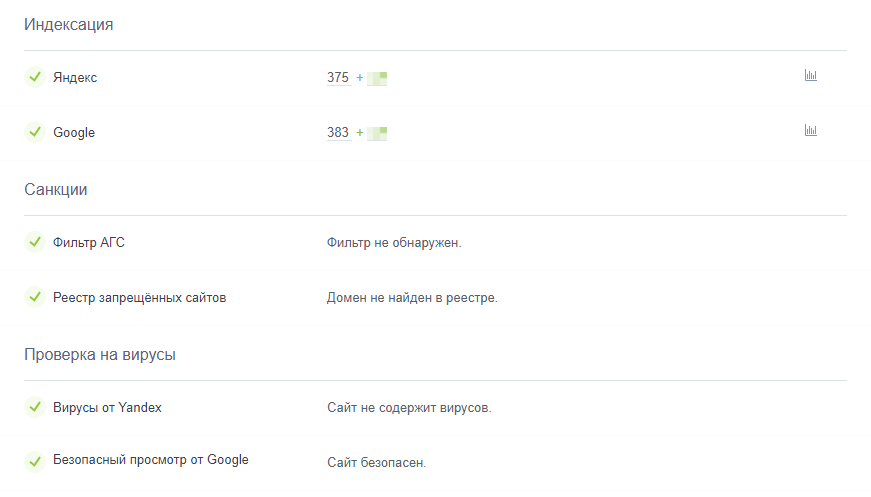The image size is (871, 497).
Task: Click the Санкции section heading
Action: pos(56,189)
